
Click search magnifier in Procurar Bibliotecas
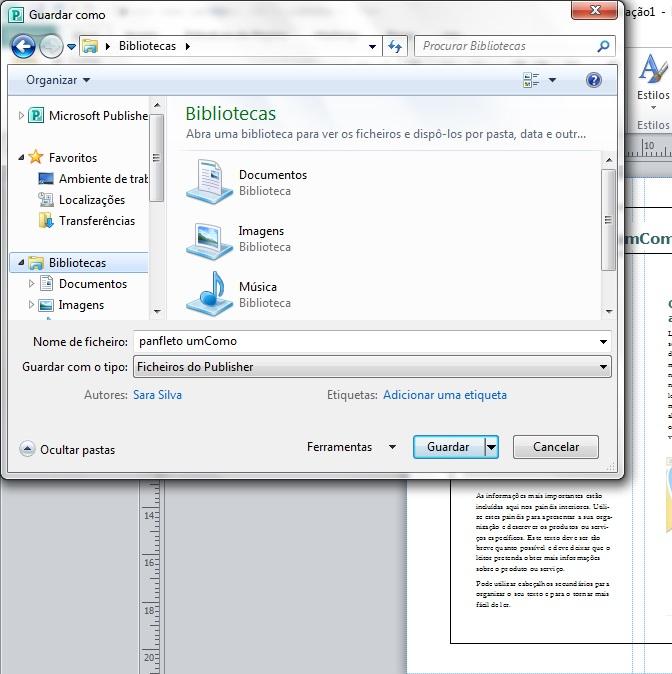(x=603, y=46)
